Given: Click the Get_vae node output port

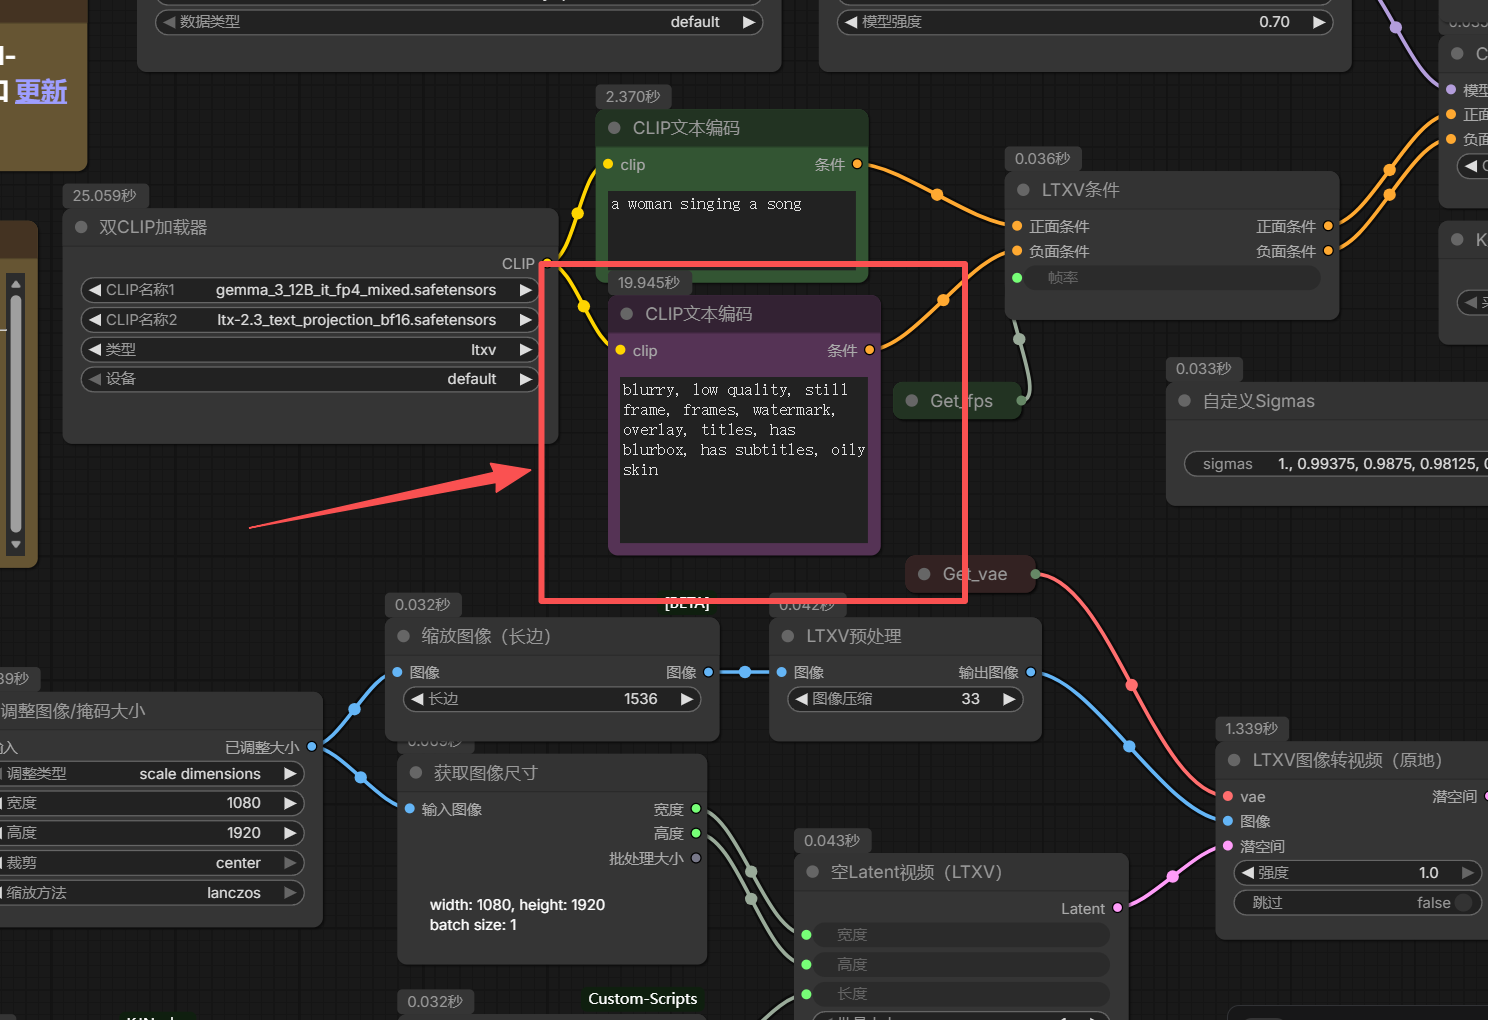Looking at the screenshot, I should pyautogui.click(x=1035, y=574).
